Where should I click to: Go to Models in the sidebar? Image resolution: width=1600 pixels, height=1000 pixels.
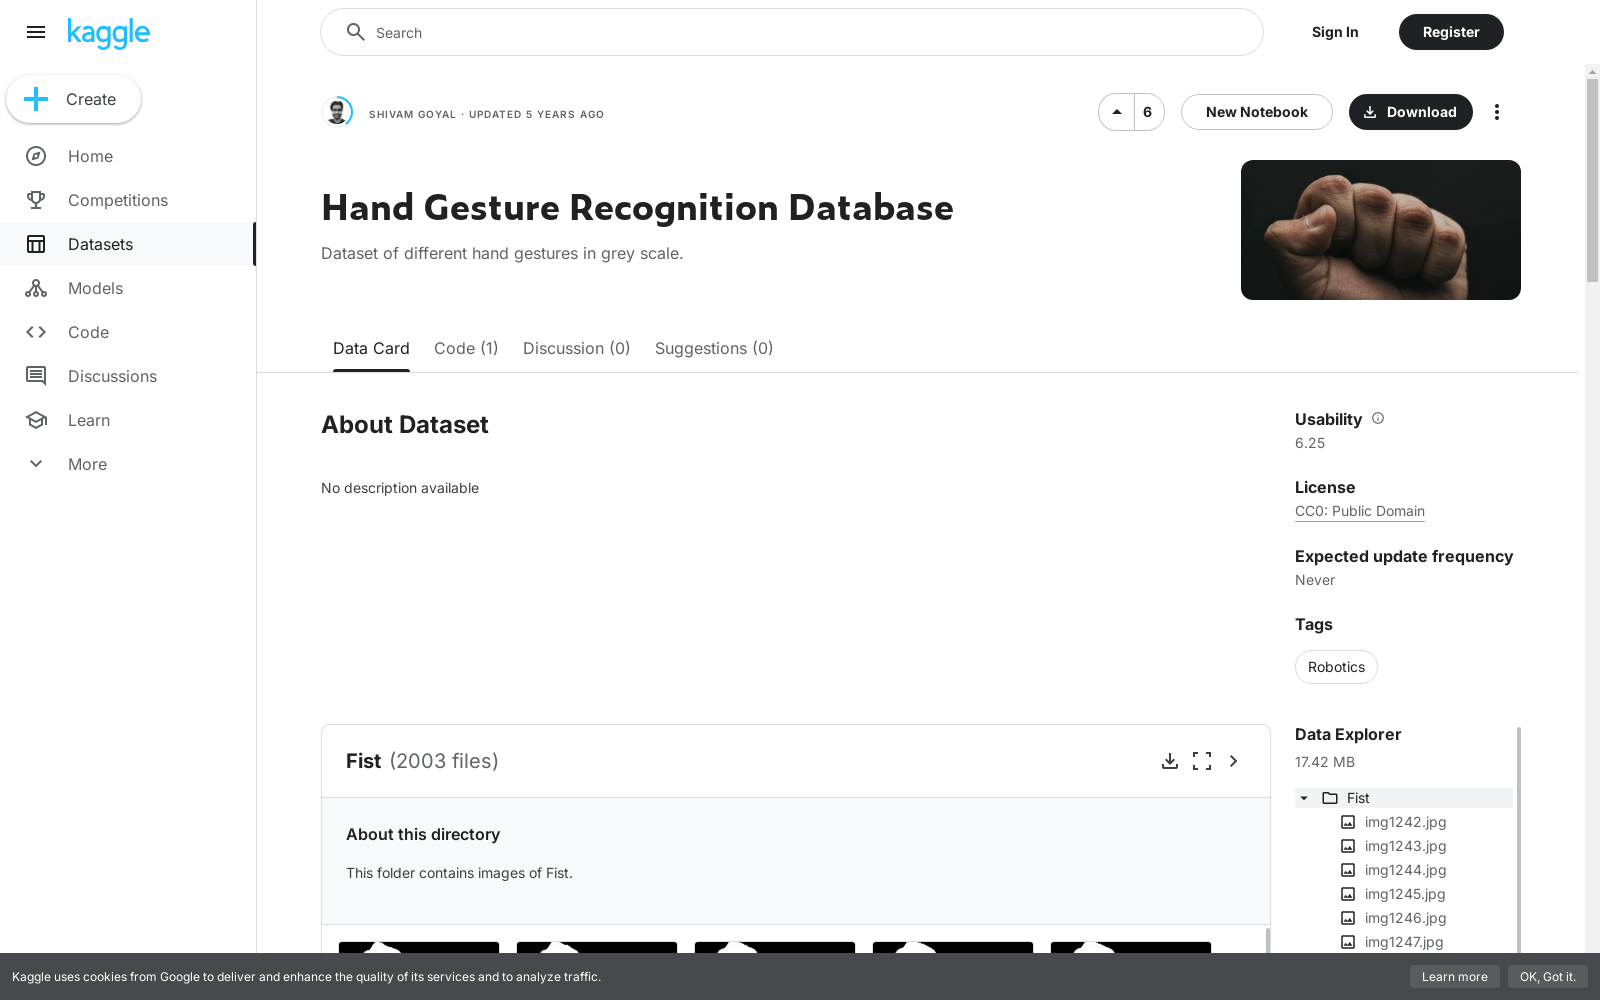[128, 288]
